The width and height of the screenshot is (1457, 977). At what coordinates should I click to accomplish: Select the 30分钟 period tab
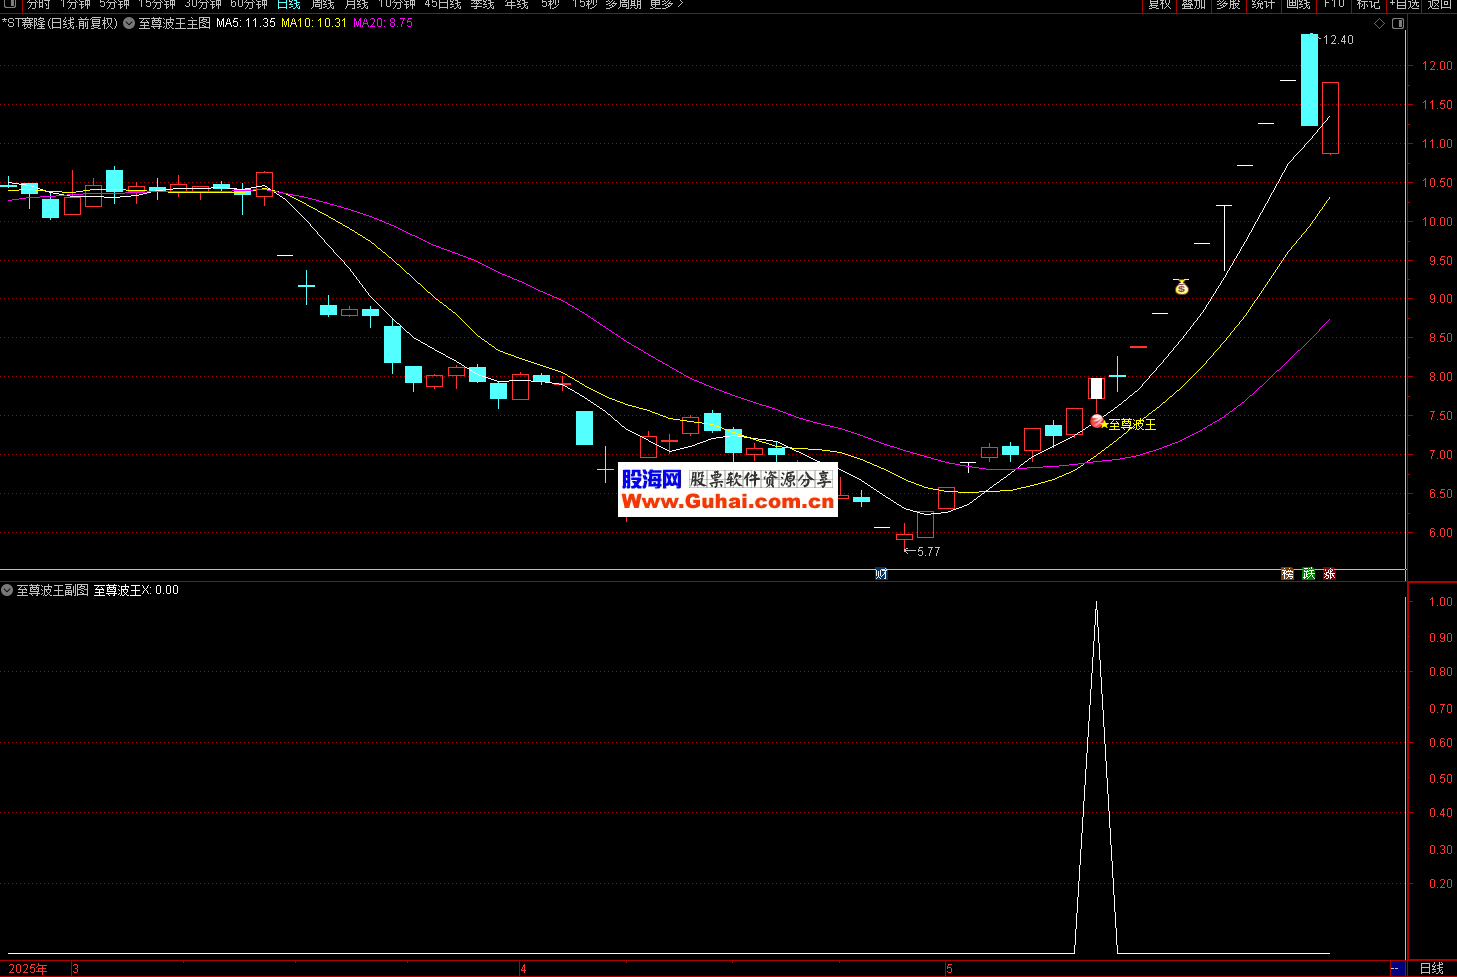[203, 5]
